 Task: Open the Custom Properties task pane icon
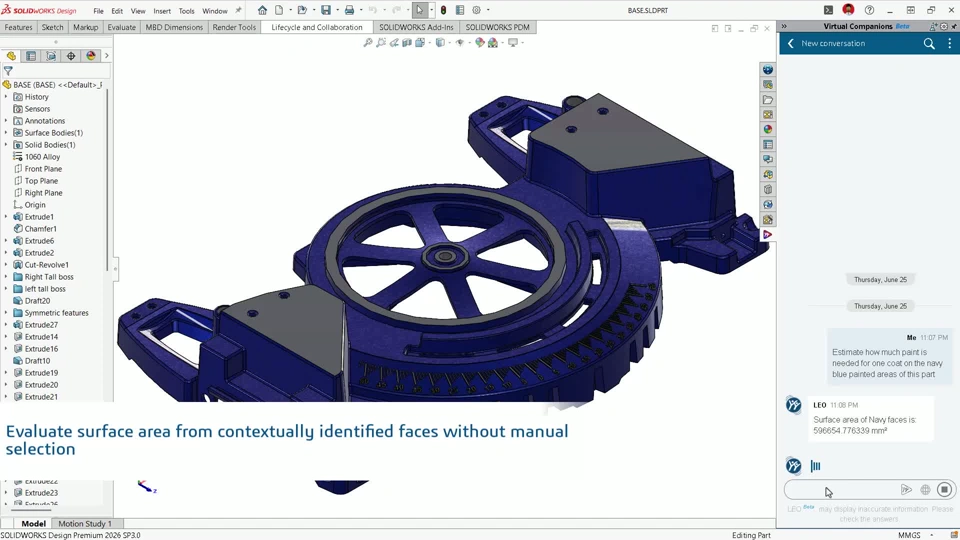(x=768, y=144)
